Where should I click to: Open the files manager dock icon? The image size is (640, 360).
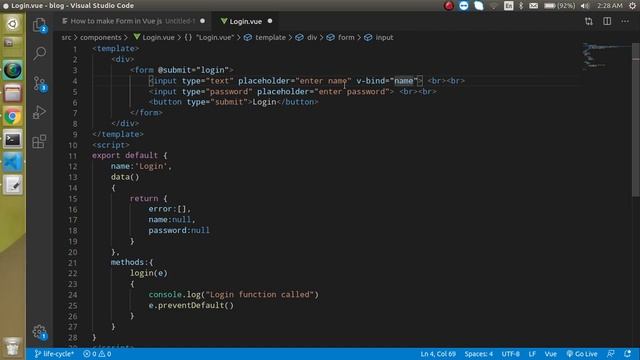[13, 93]
